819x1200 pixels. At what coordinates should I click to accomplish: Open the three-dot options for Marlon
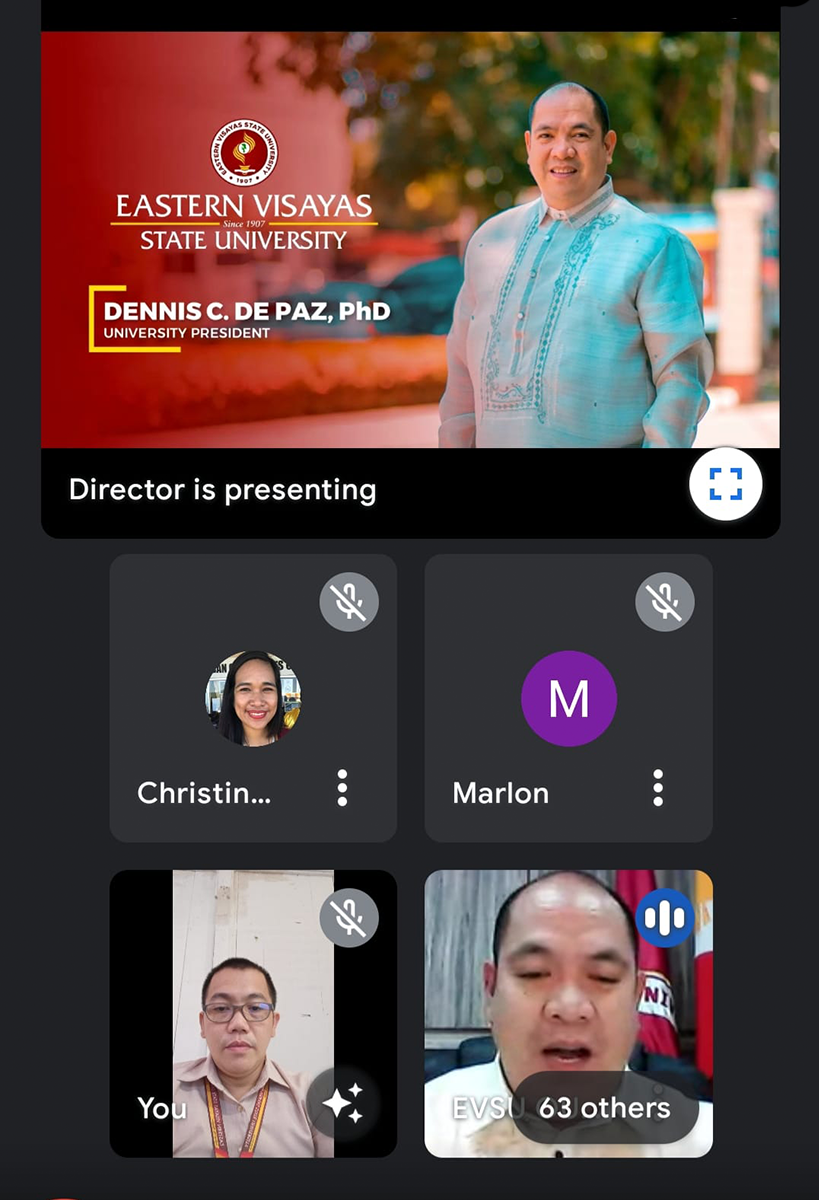(x=657, y=789)
